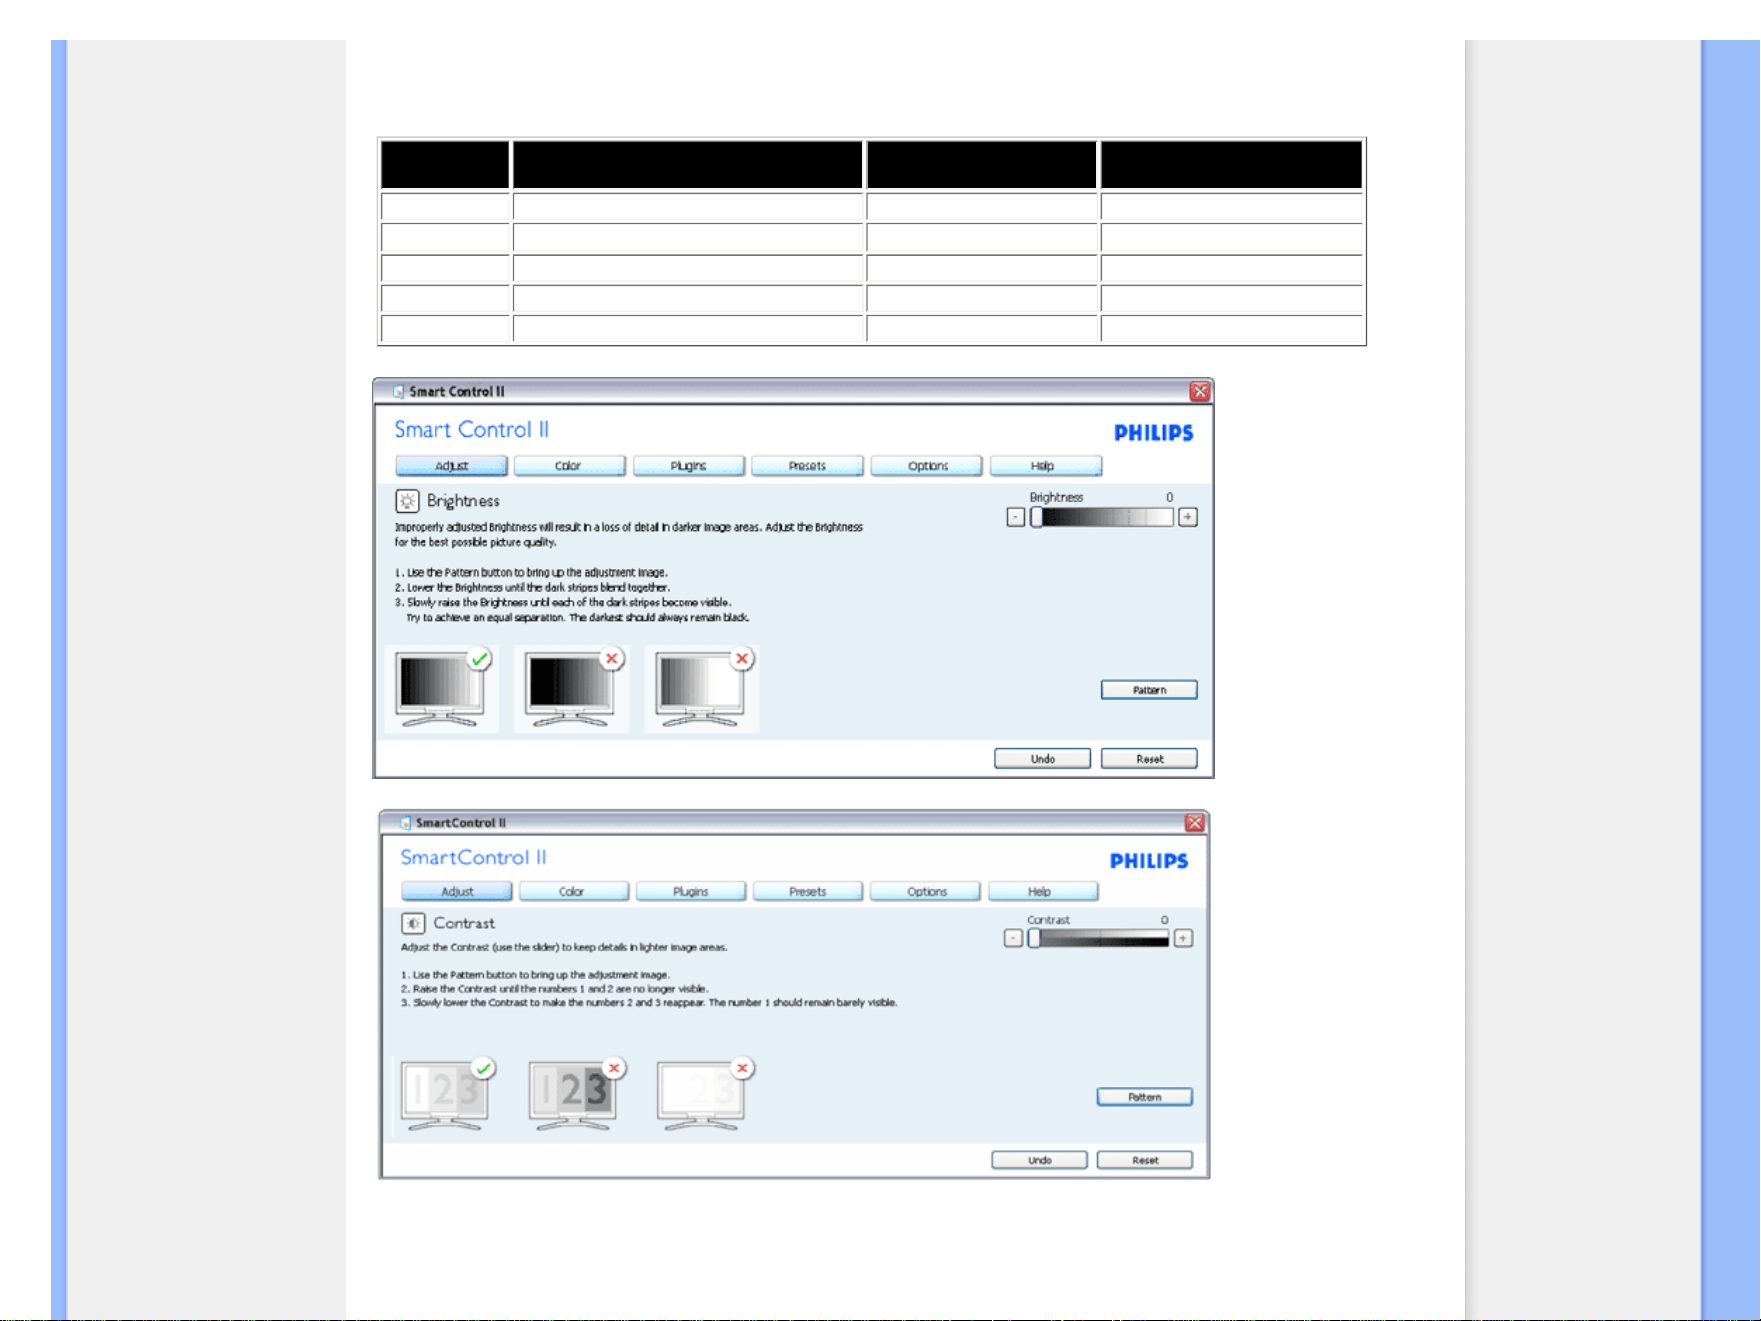Select the correct contrast monitor example with green check
Screen dimensions: 1761x1321
(446, 1094)
